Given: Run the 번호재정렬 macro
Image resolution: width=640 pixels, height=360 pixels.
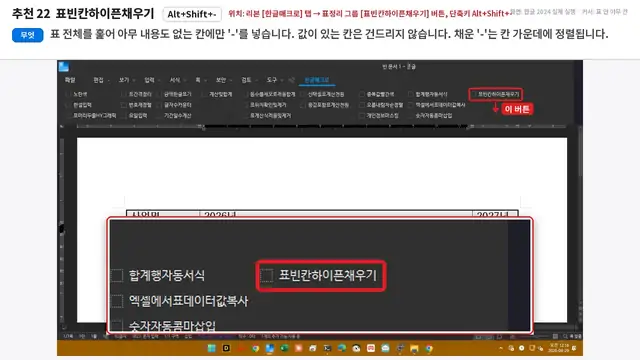Looking at the screenshot, I should pos(137,105).
